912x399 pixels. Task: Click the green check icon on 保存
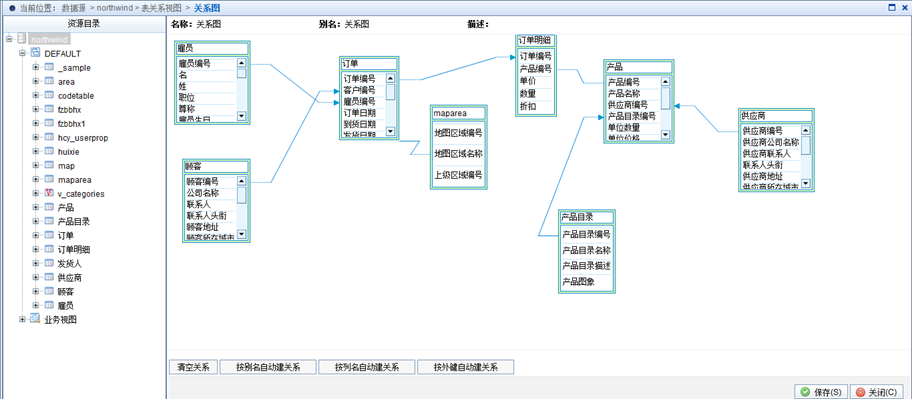pyautogui.click(x=805, y=392)
